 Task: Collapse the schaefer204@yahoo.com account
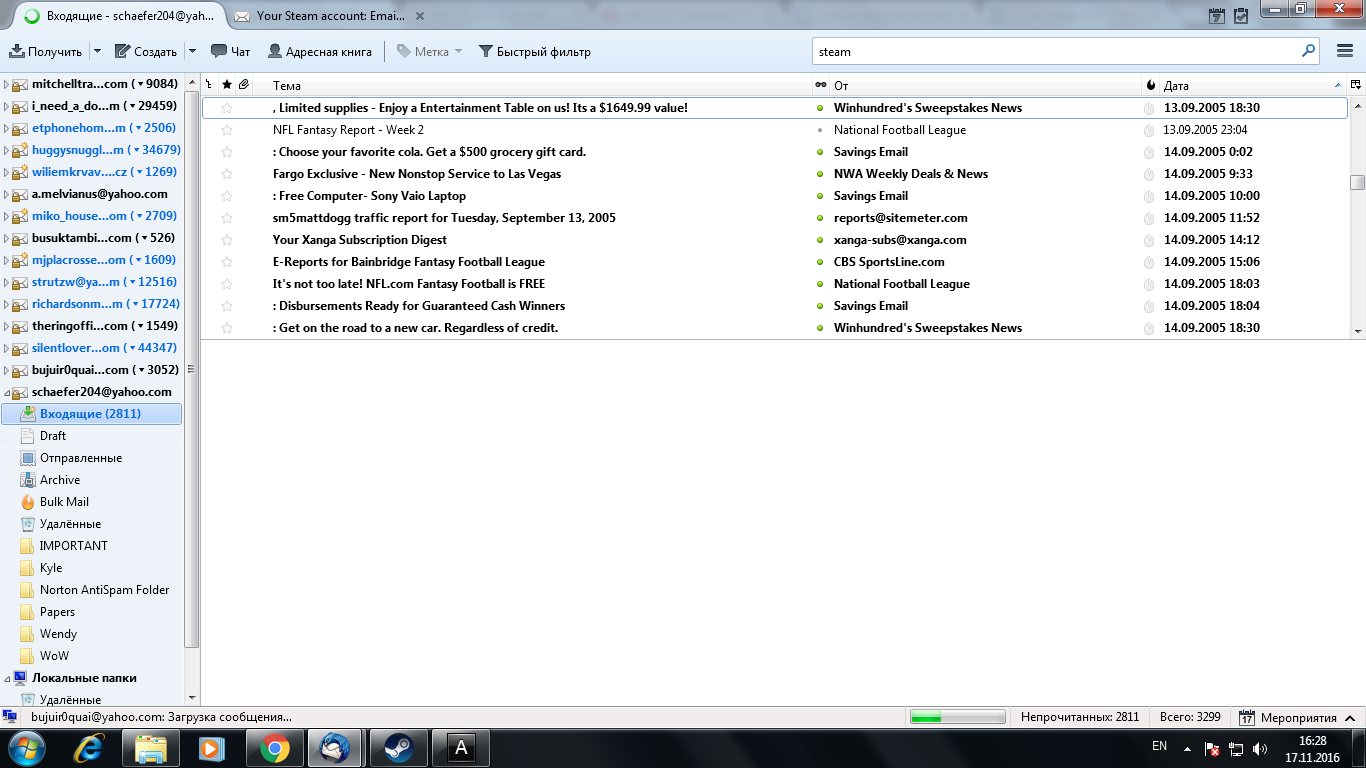point(6,392)
